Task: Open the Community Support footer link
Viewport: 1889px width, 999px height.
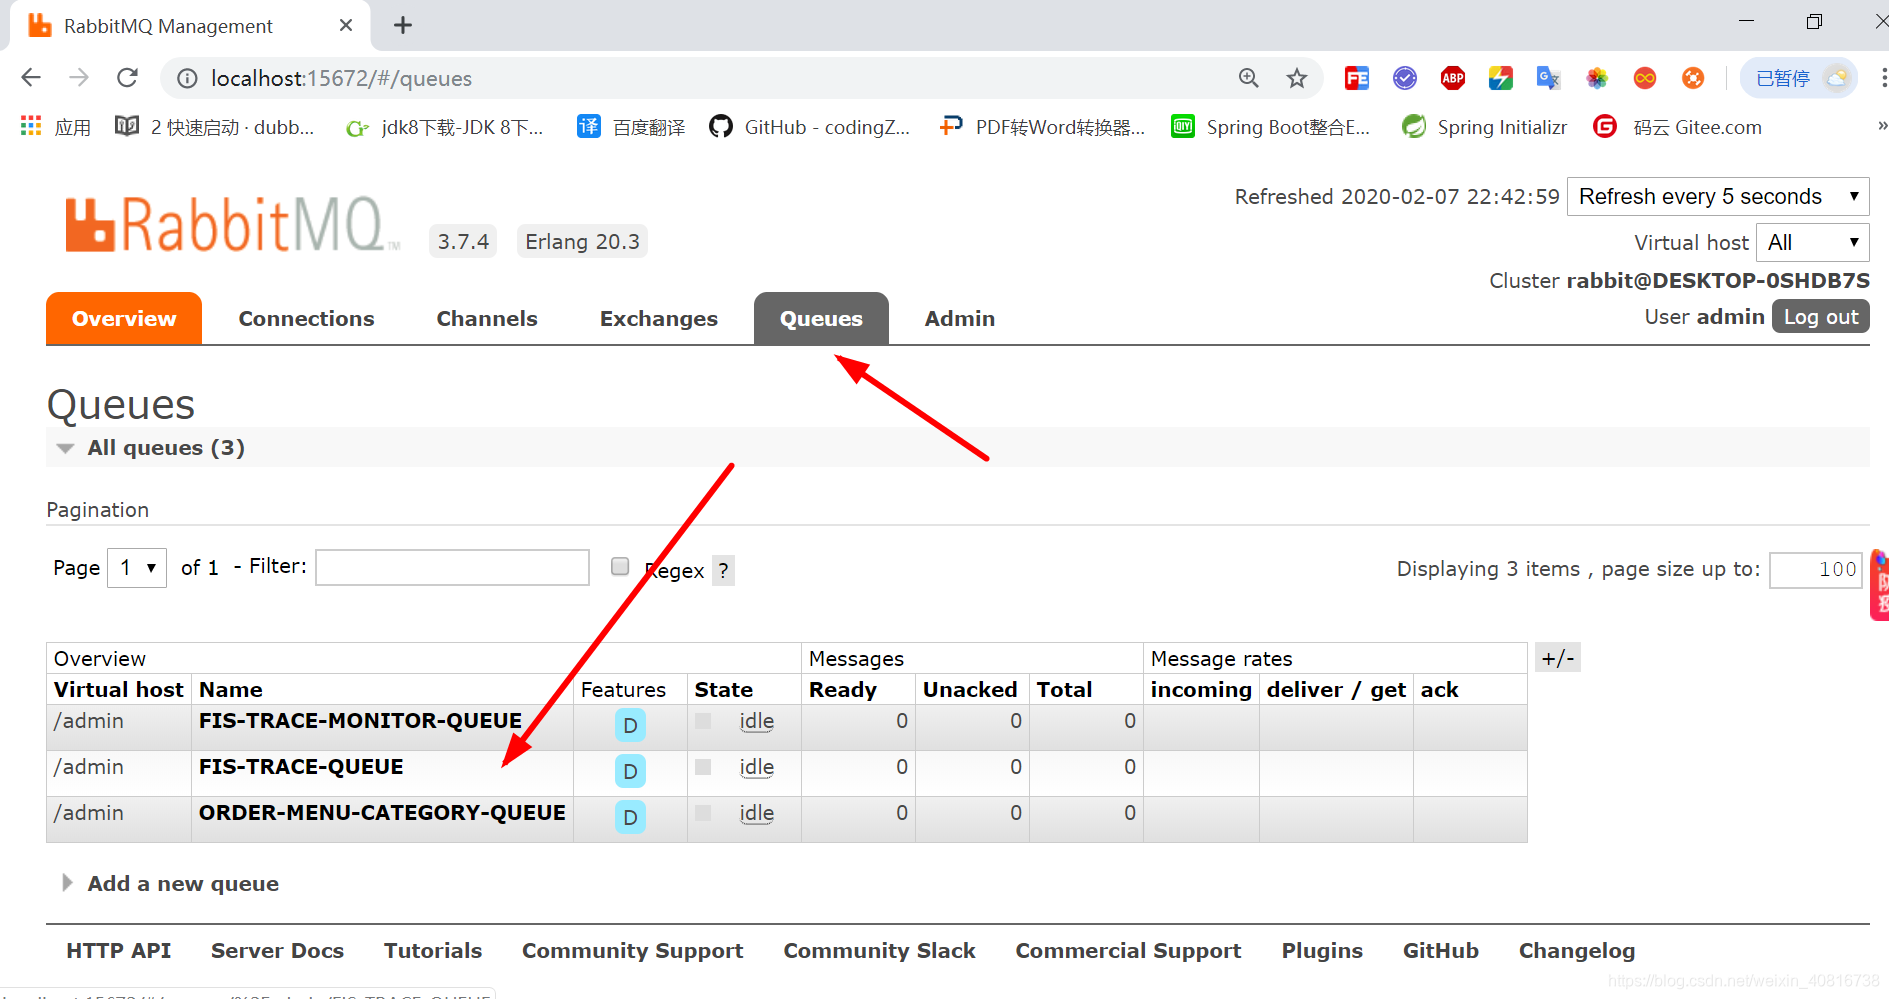Action: pos(632,951)
